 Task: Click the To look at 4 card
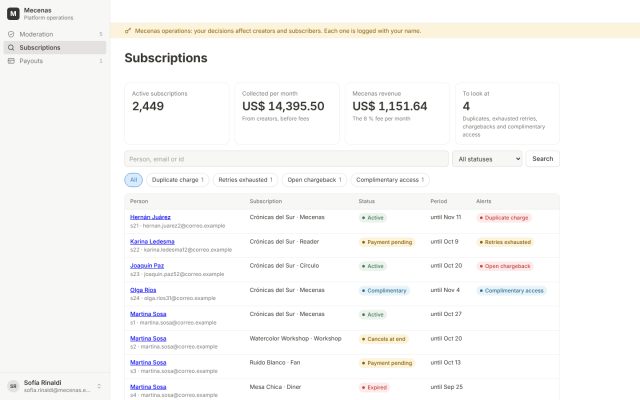(x=507, y=113)
